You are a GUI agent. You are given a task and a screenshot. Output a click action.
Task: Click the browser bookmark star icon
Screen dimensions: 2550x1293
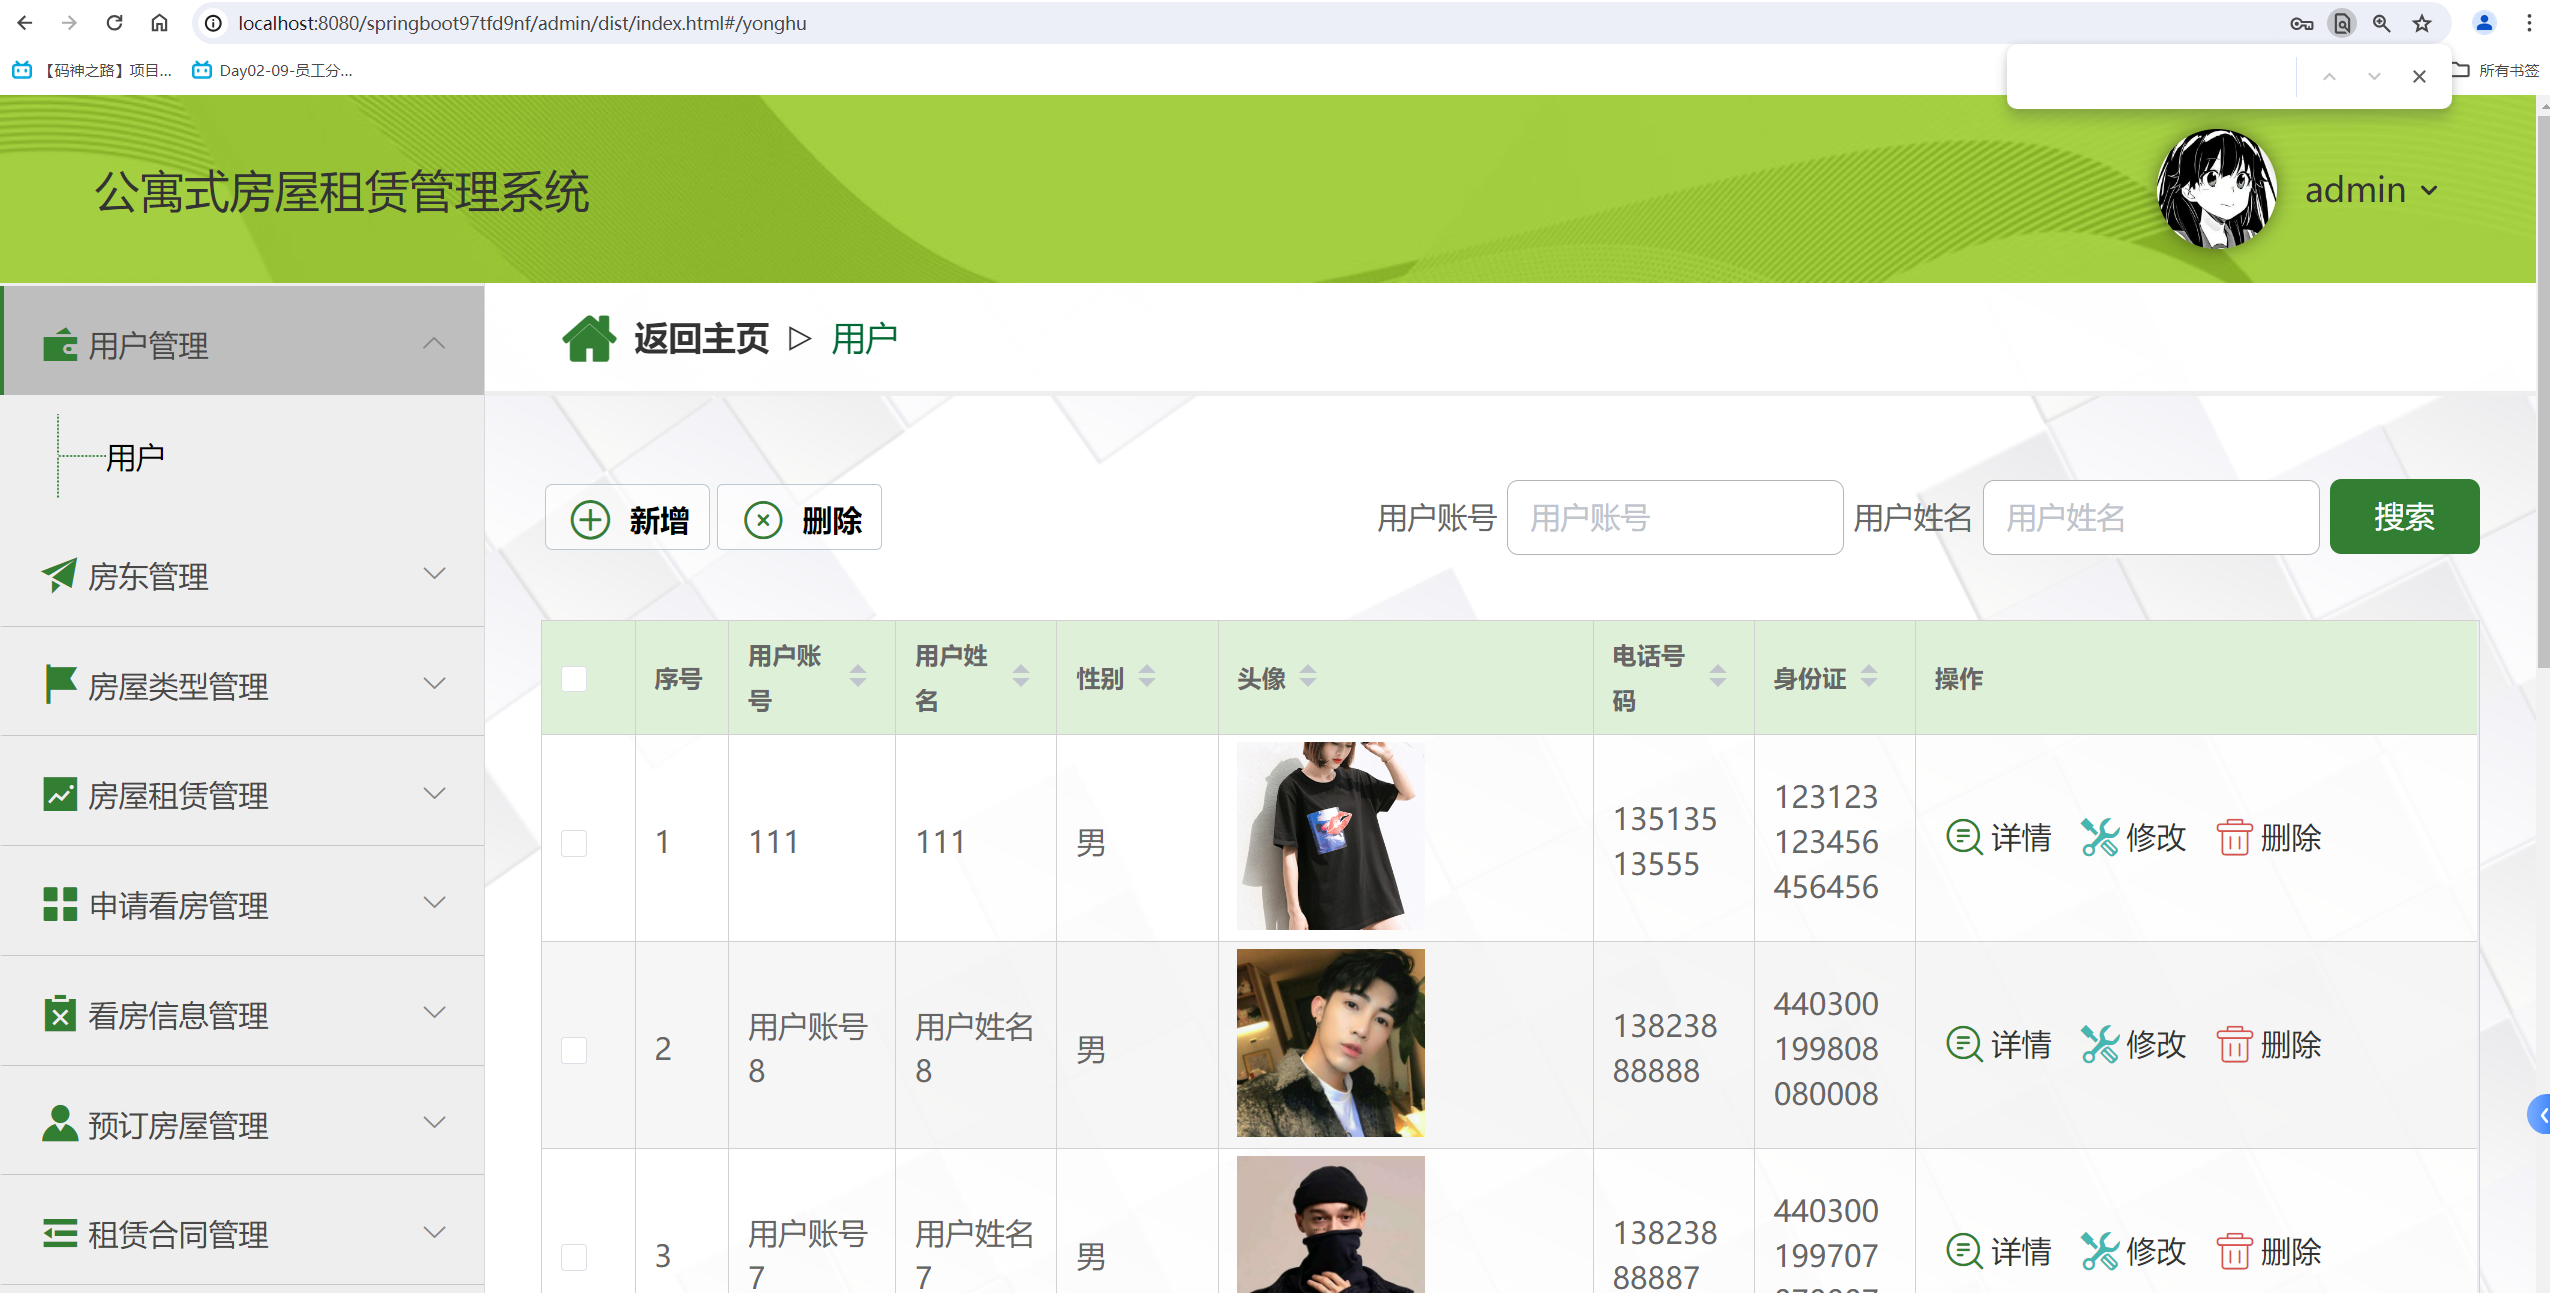point(2421,23)
